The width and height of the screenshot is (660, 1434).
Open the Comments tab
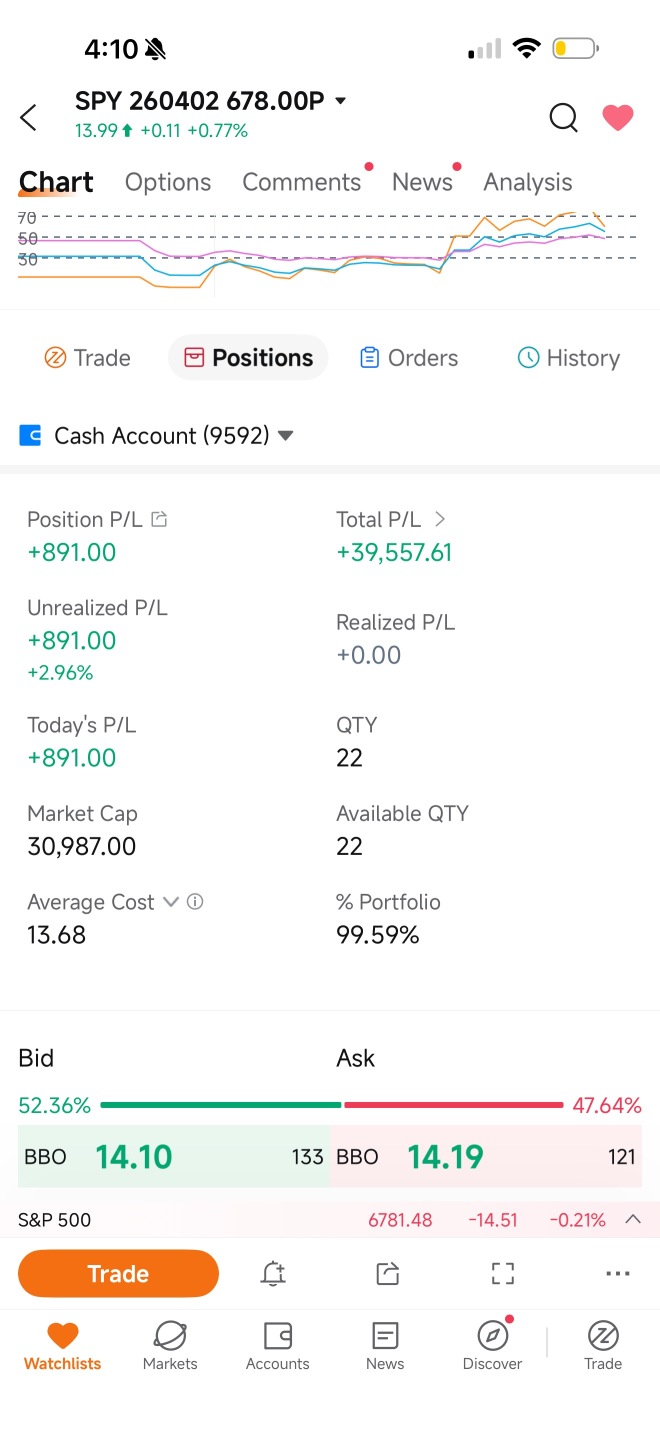coord(301,182)
